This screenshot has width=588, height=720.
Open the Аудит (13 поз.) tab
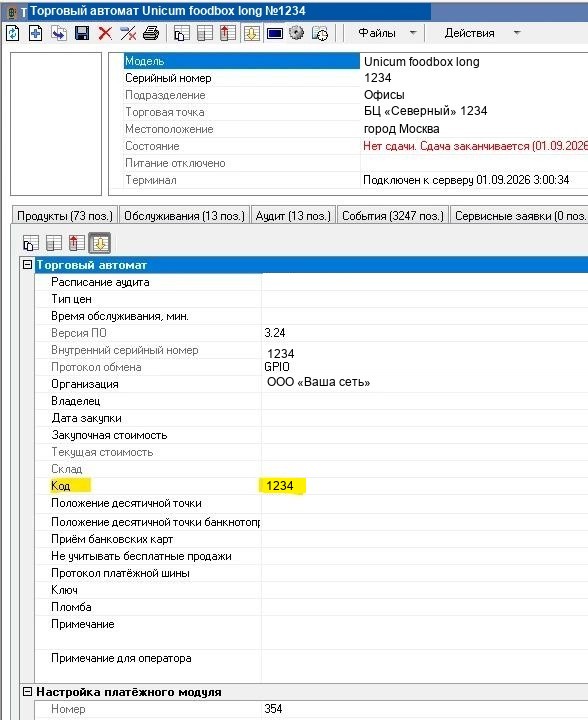coord(293,215)
